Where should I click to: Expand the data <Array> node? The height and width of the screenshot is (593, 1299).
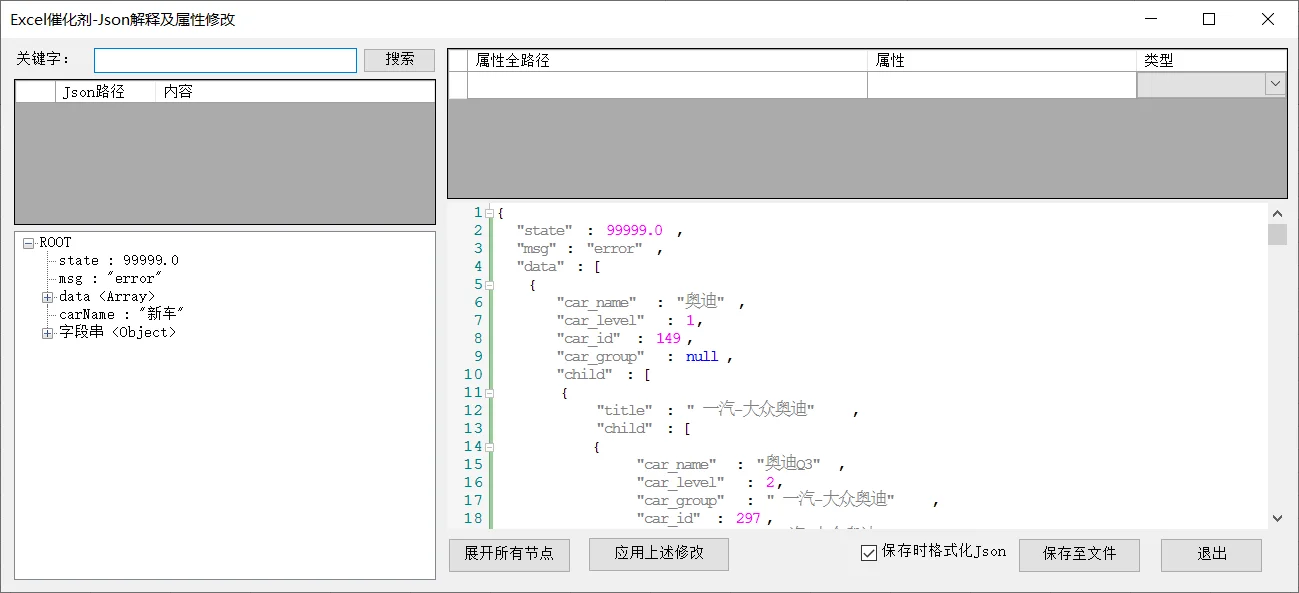click(x=47, y=297)
